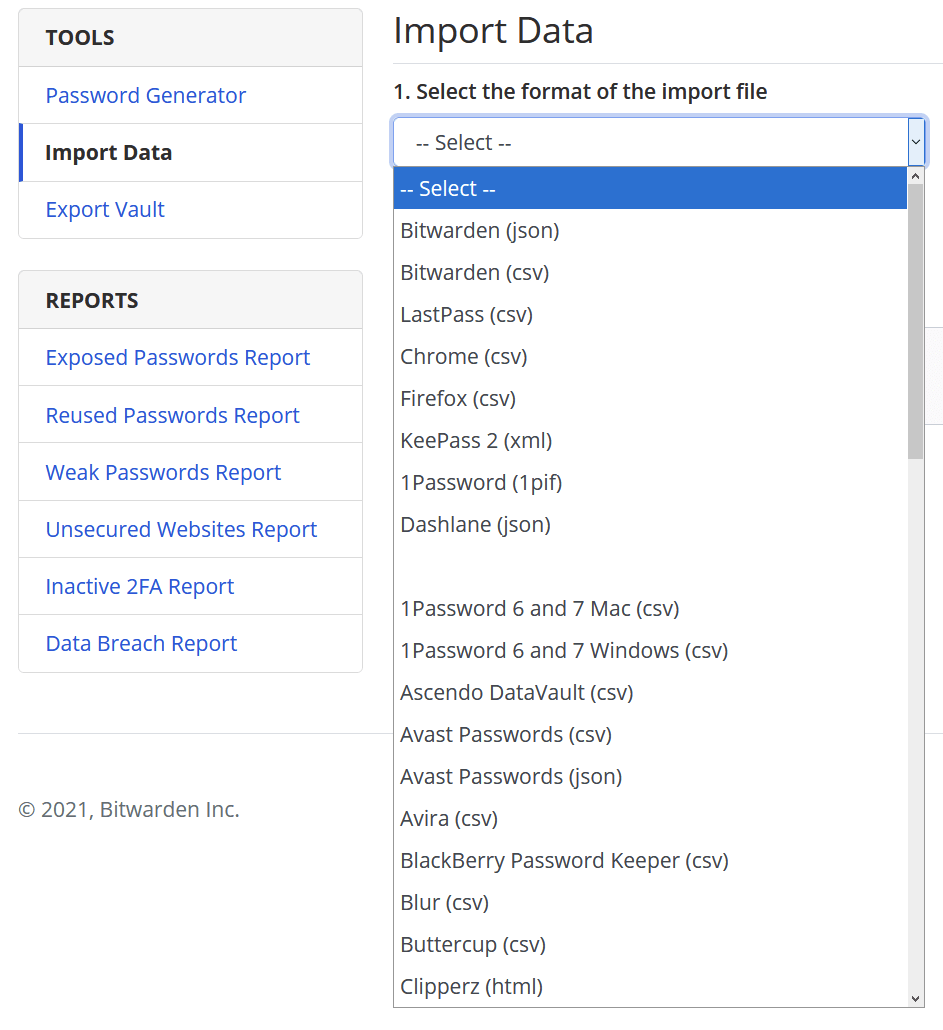This screenshot has height=1030, width=943.
Task: Pick Ascendo DataVault (csv)
Action: 650,693
